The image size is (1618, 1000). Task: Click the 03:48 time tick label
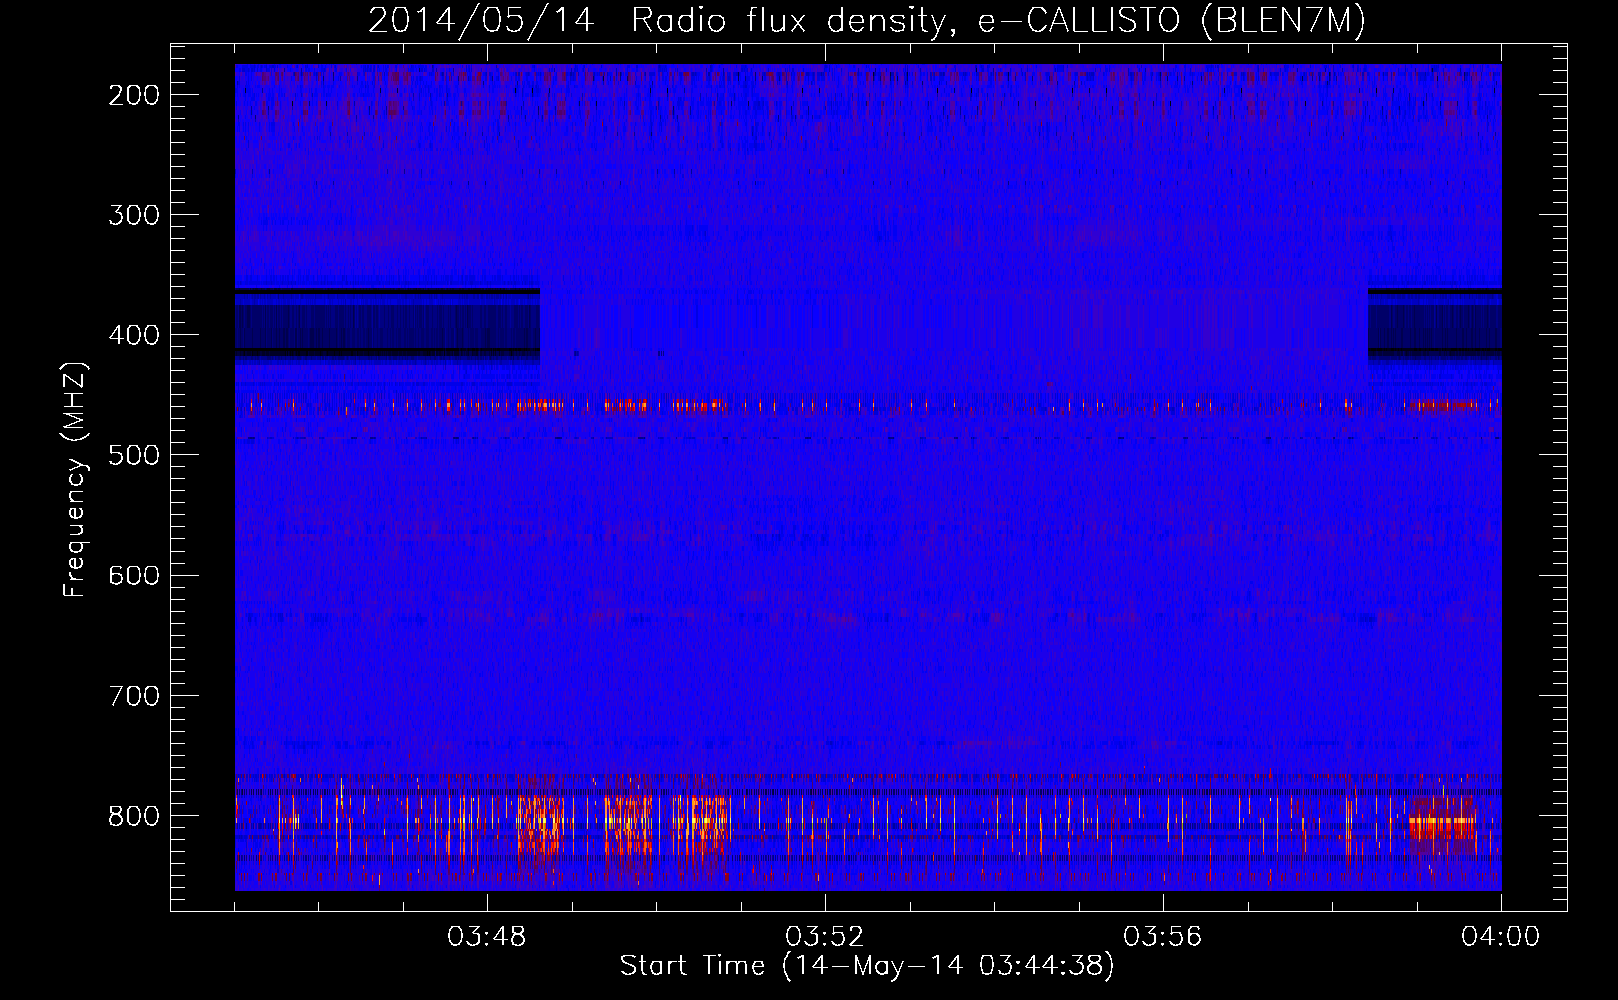point(487,937)
